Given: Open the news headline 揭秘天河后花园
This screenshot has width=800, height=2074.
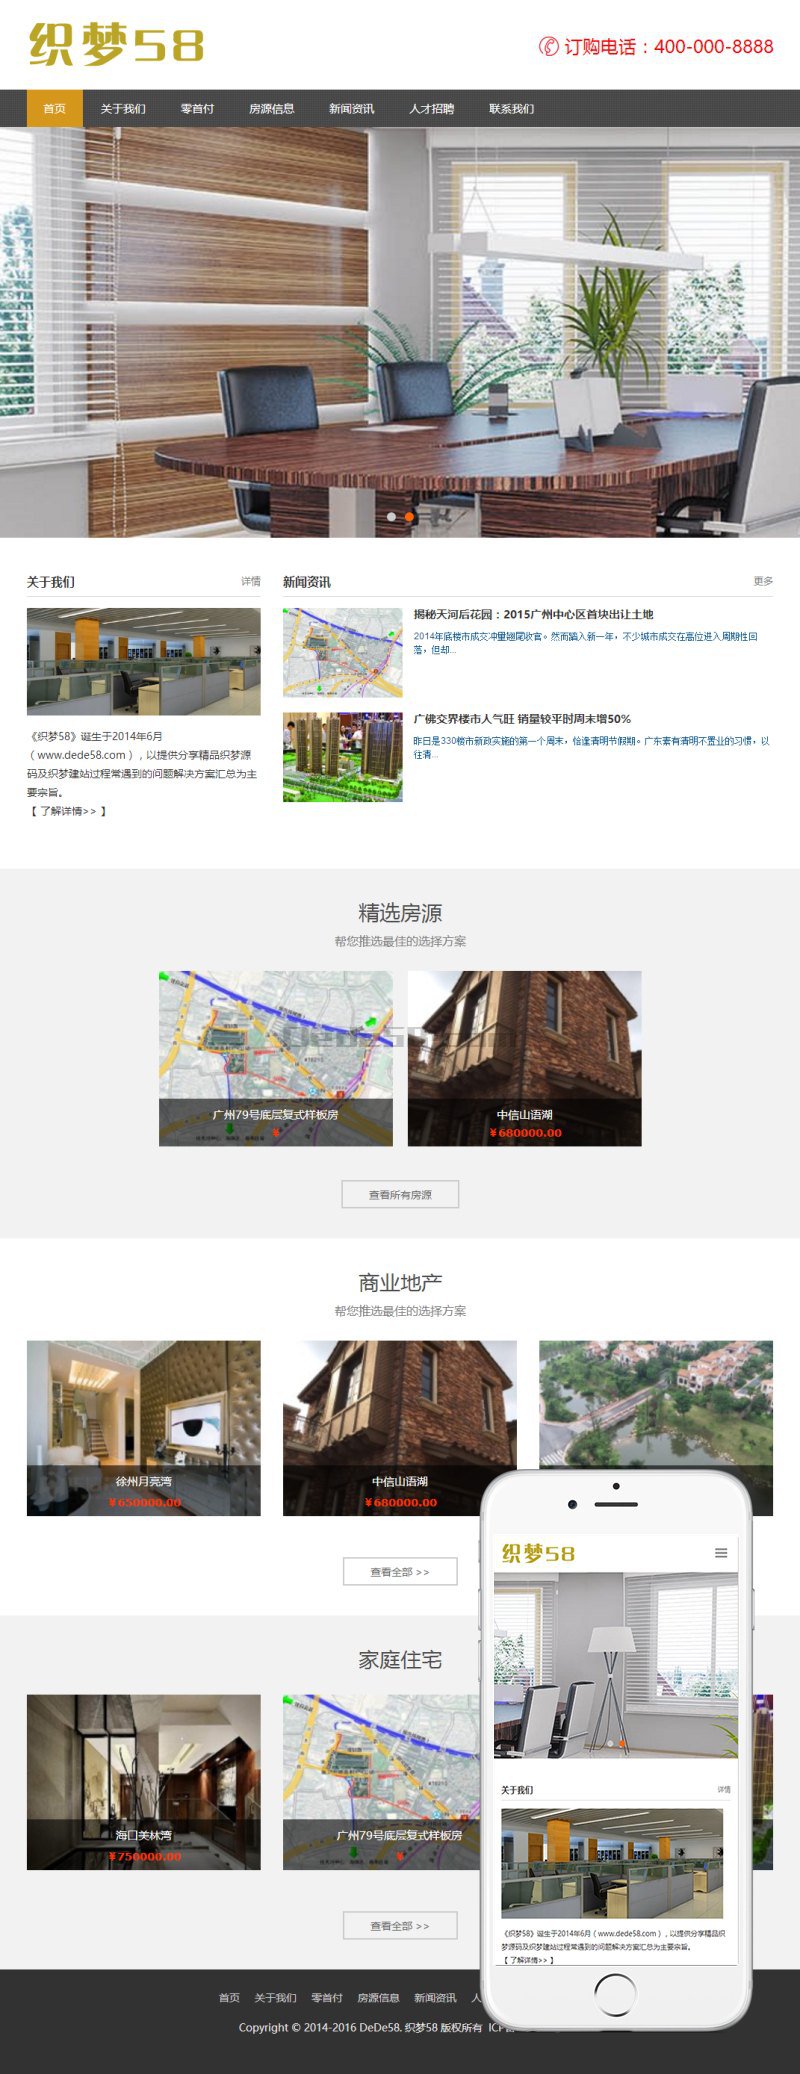Looking at the screenshot, I should pyautogui.click(x=533, y=615).
